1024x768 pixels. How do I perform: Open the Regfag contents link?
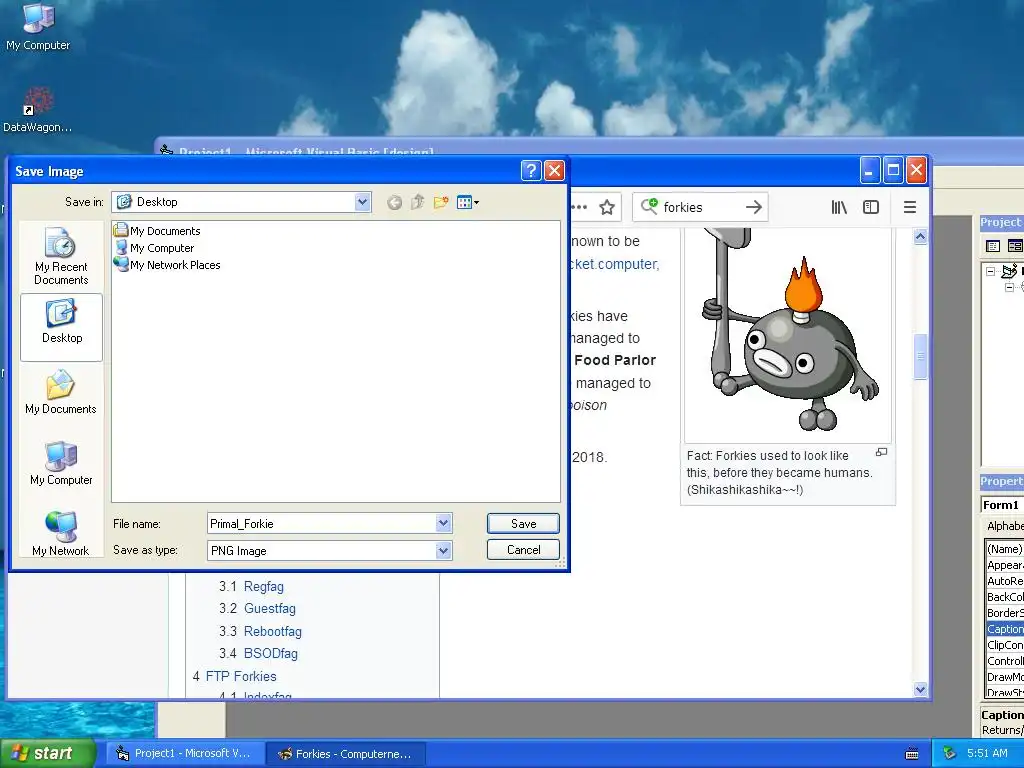(263, 586)
